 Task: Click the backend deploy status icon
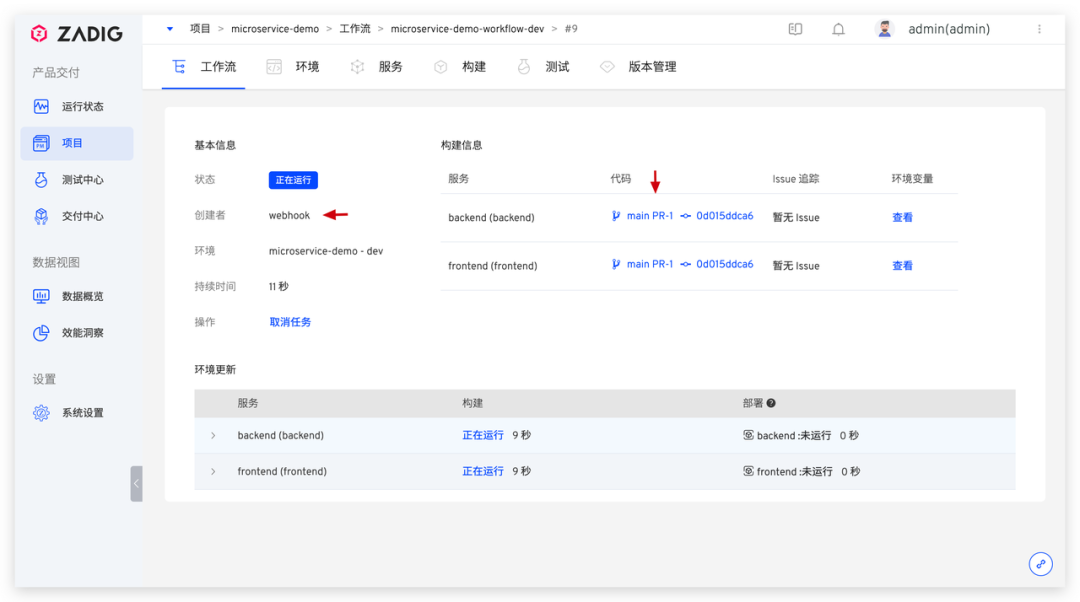point(748,435)
